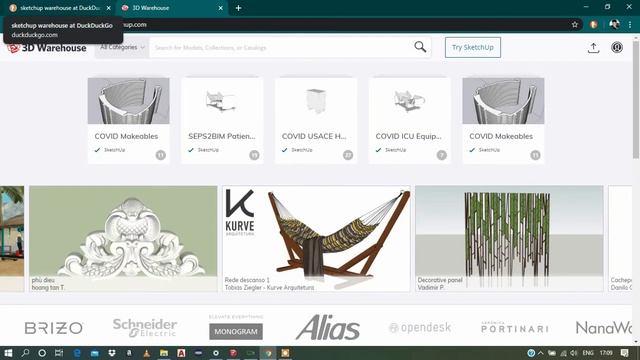The image size is (640, 360).
Task: Open the COVID ICU Equip... collection
Action: coord(409,120)
